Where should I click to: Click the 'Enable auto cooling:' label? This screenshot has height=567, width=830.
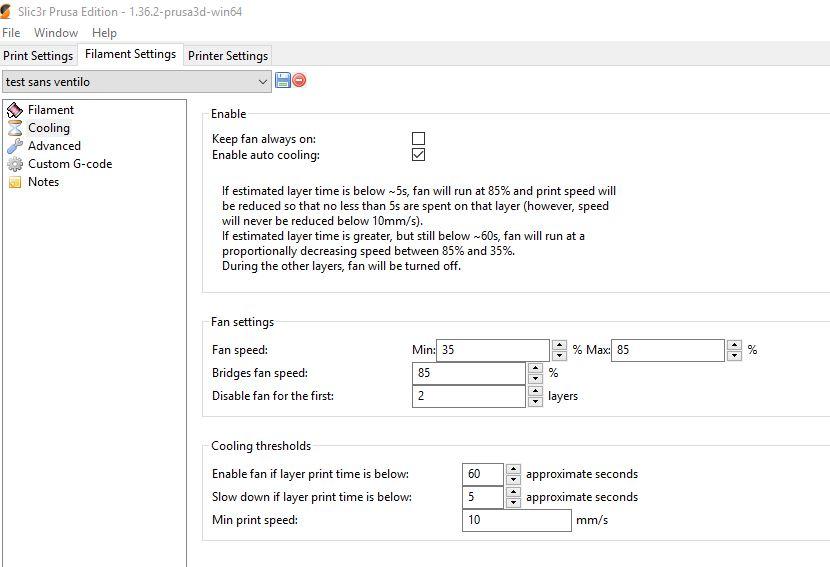pos(266,155)
